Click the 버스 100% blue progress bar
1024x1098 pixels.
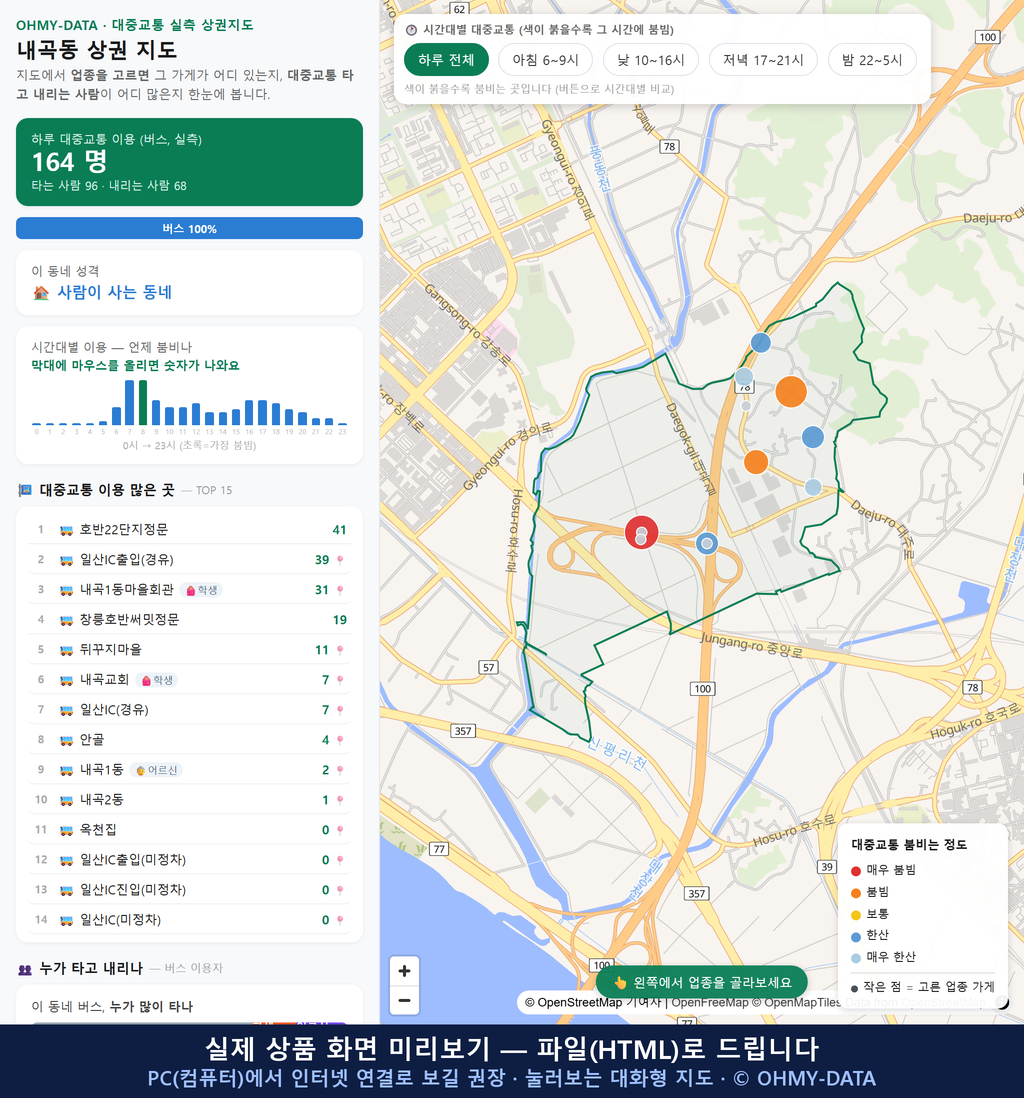point(189,228)
